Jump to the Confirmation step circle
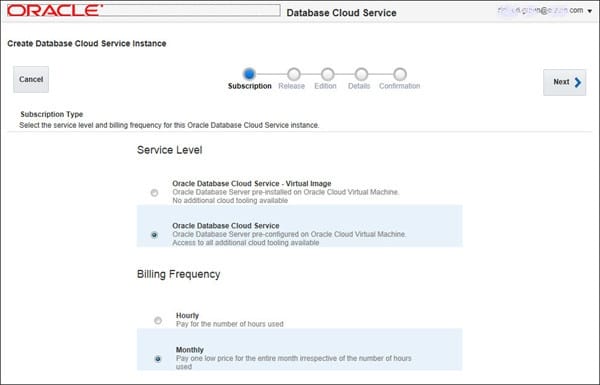This screenshot has width=600, height=385. pyautogui.click(x=400, y=74)
